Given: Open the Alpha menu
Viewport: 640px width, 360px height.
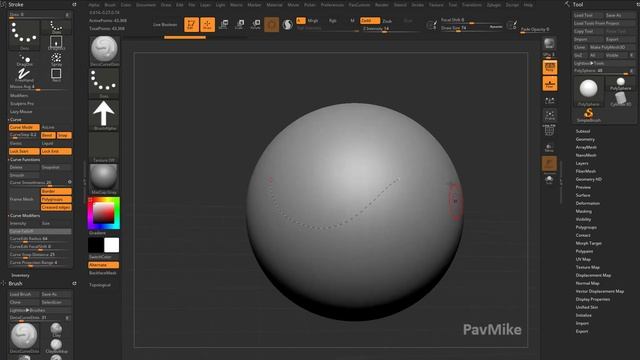Looking at the screenshot, I should pyautogui.click(x=94, y=5).
